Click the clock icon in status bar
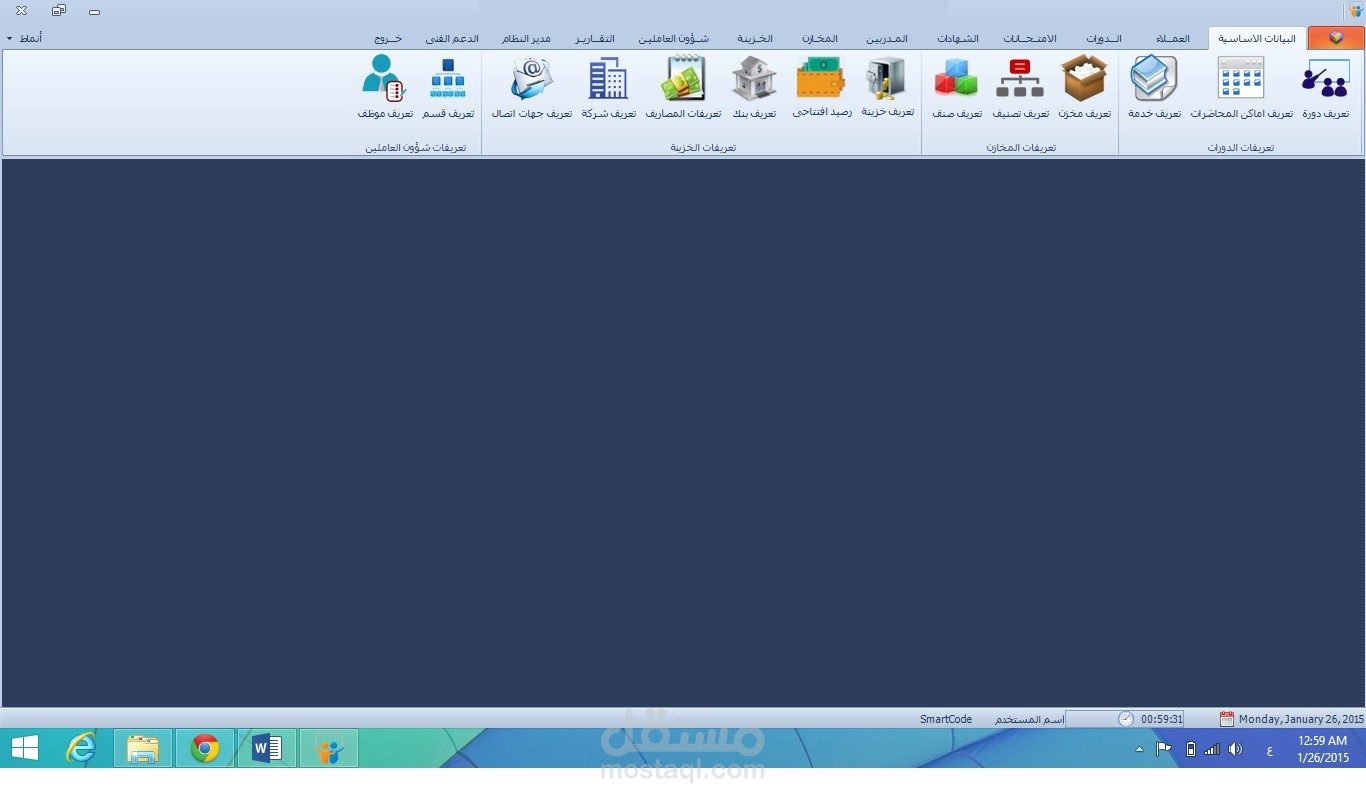 [1126, 719]
